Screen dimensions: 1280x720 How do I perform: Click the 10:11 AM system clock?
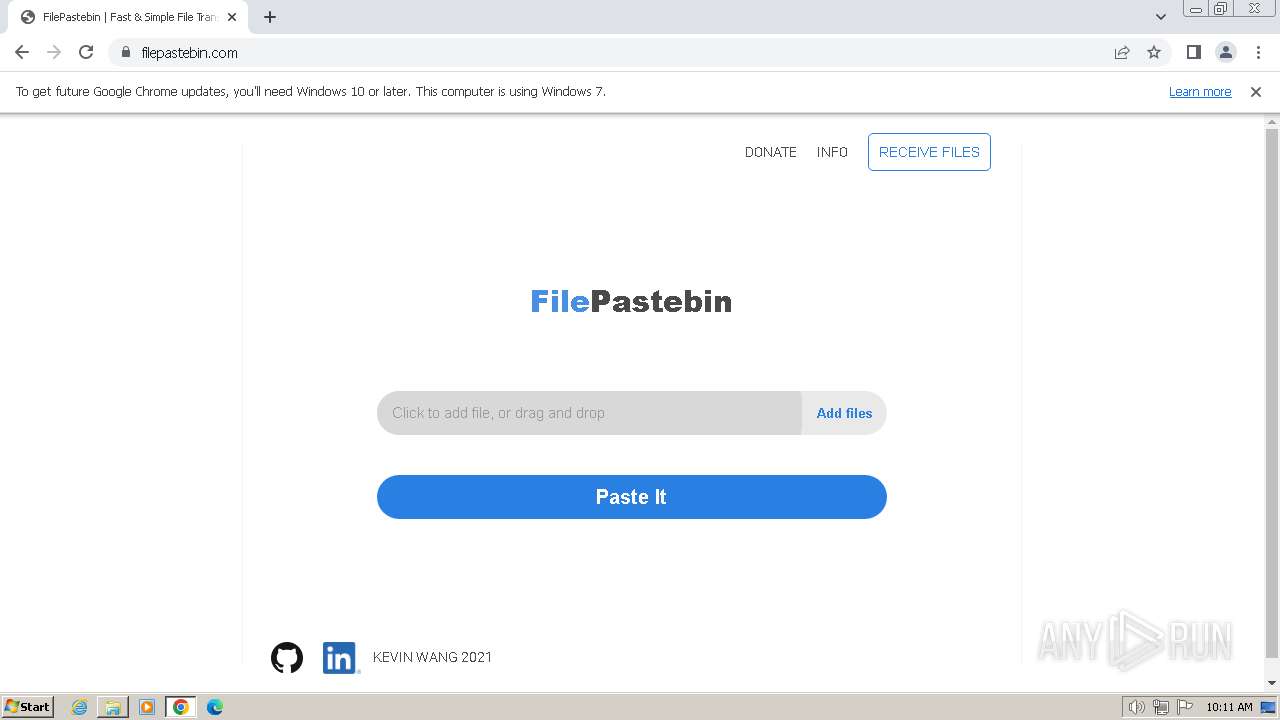(x=1229, y=707)
